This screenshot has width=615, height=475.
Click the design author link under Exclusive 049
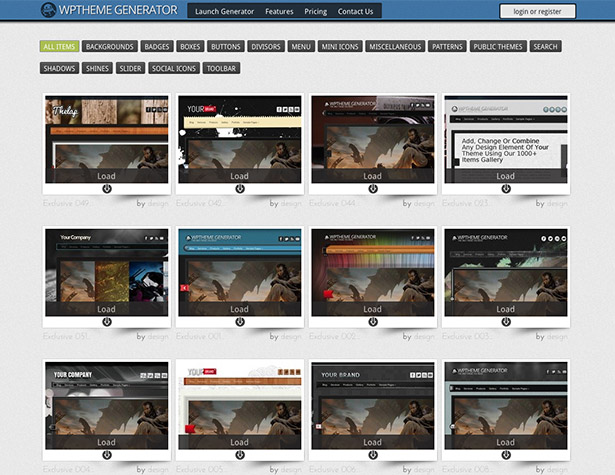pyautogui.click(x=158, y=203)
